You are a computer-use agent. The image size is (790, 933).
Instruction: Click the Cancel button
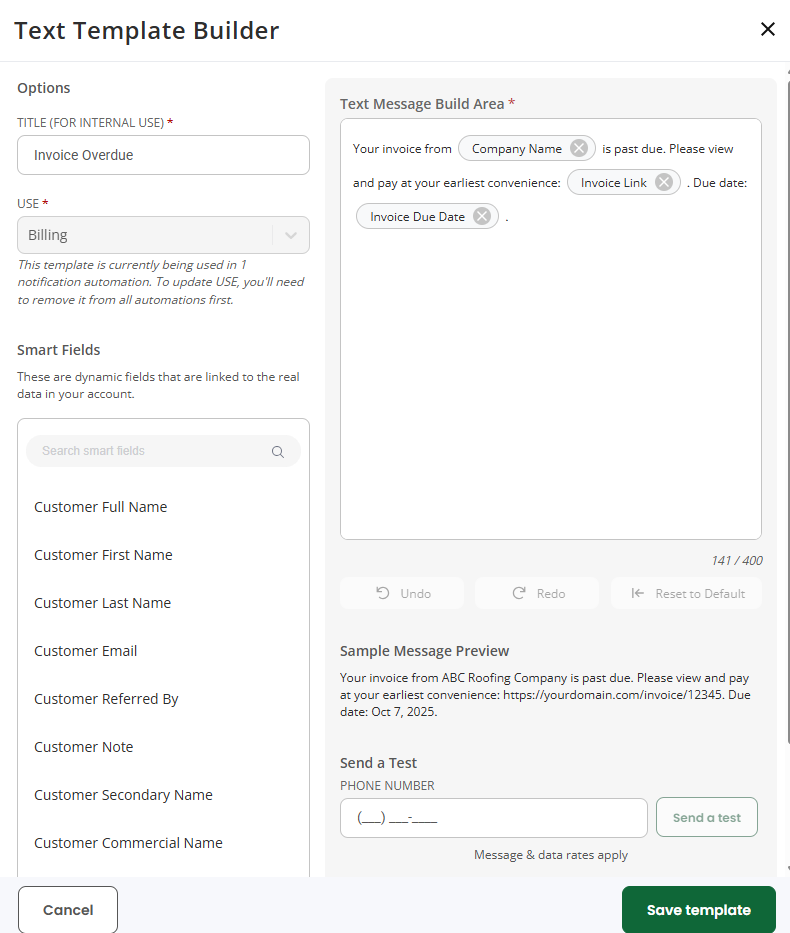[68, 910]
